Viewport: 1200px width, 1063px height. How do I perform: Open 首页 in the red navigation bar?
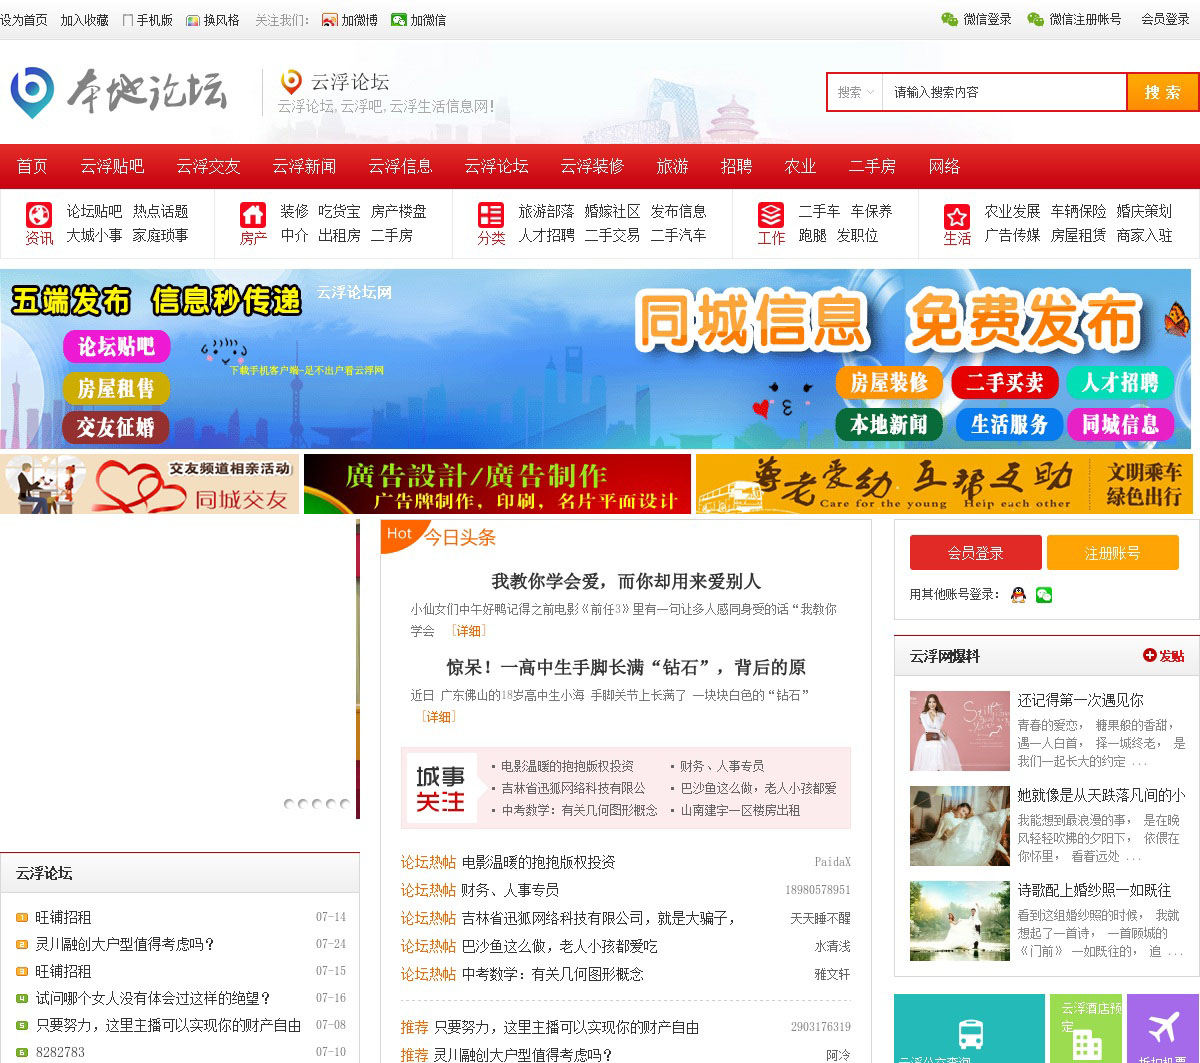coord(32,166)
